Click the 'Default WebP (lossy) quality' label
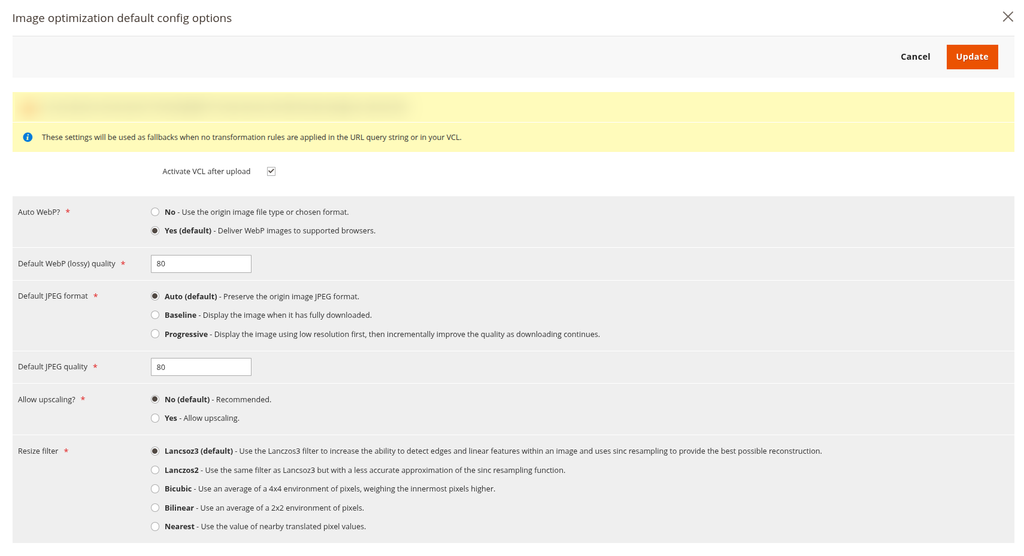Screen dimensions: 1024x556 (x=67, y=264)
